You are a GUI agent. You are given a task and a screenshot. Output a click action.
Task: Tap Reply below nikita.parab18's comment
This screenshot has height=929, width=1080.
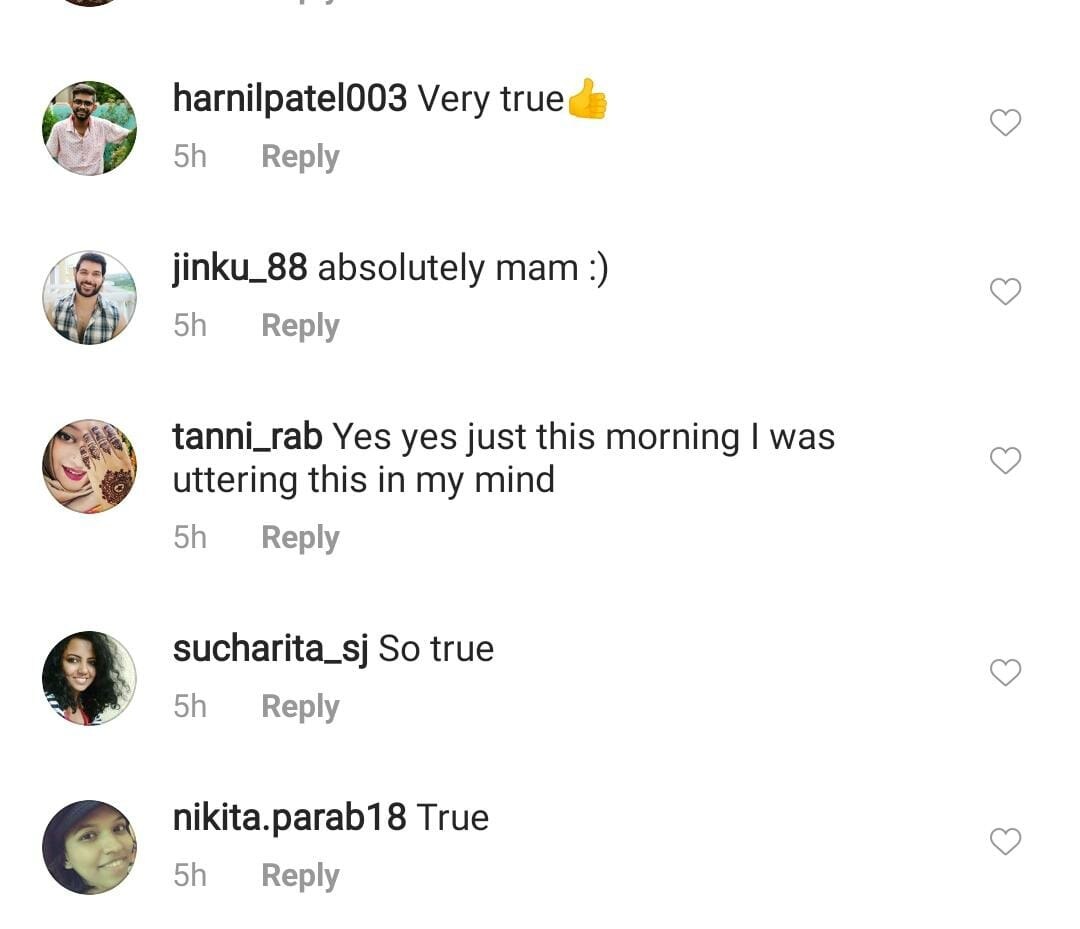300,876
